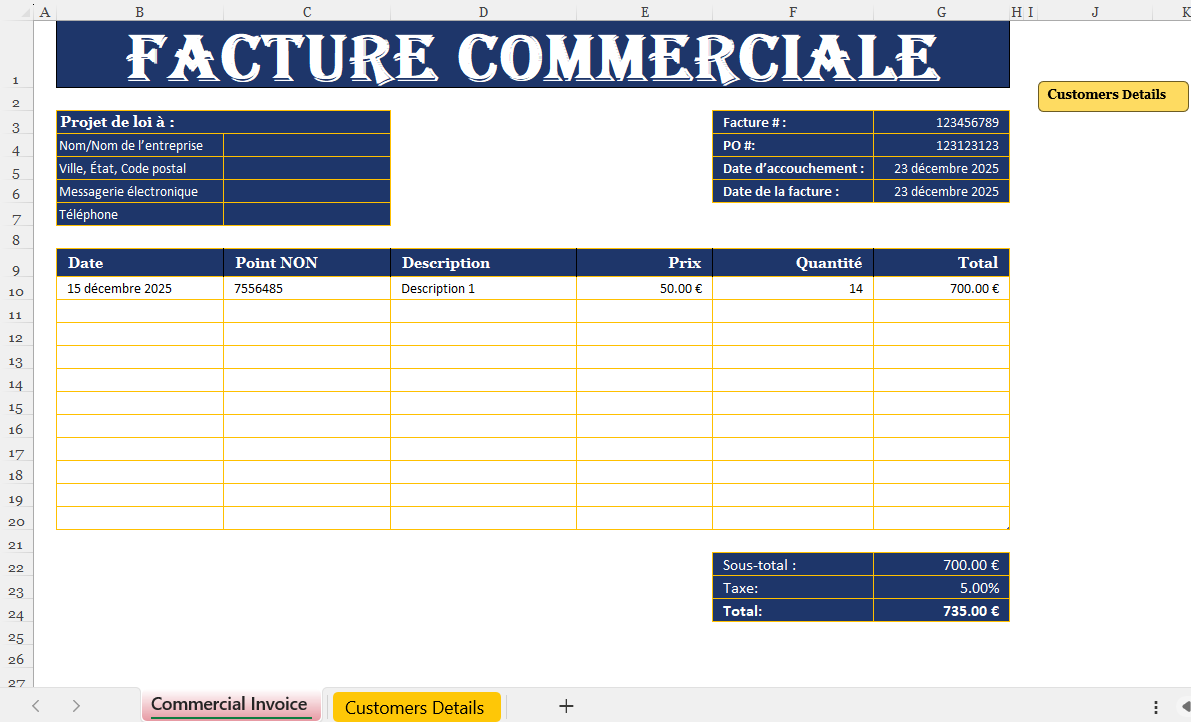Image resolution: width=1191 pixels, height=722 pixels.
Task: Select the invoice number cell 123456789
Action: pyautogui.click(x=941, y=122)
